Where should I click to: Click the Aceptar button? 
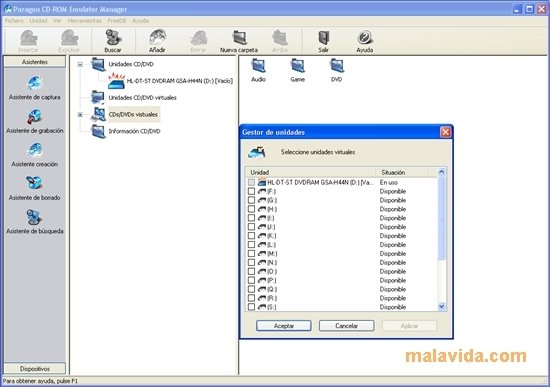coord(284,326)
